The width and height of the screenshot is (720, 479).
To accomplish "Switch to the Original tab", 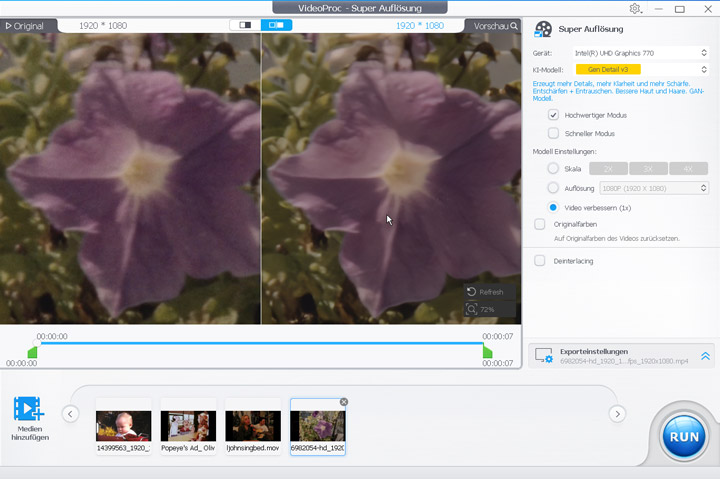I will (25, 26).
